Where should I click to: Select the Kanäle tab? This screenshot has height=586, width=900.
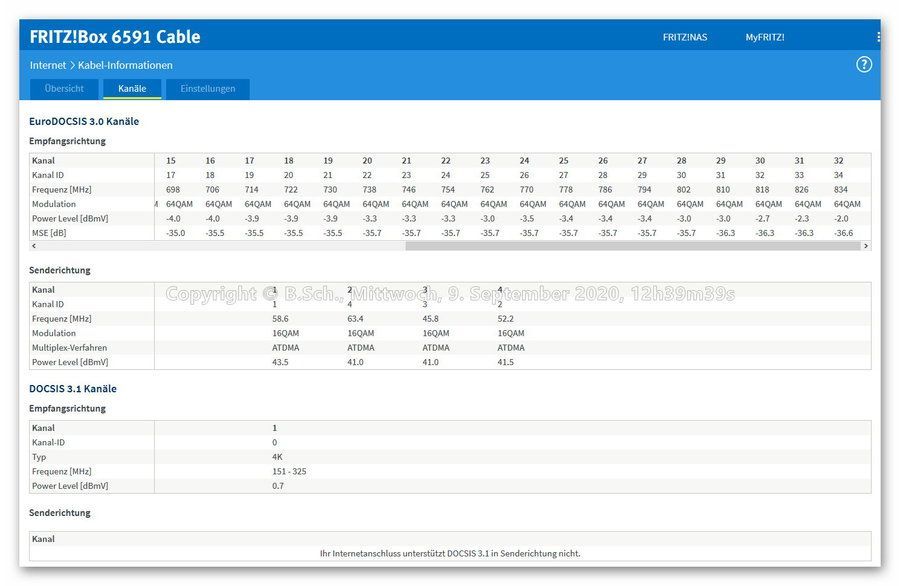(x=132, y=89)
